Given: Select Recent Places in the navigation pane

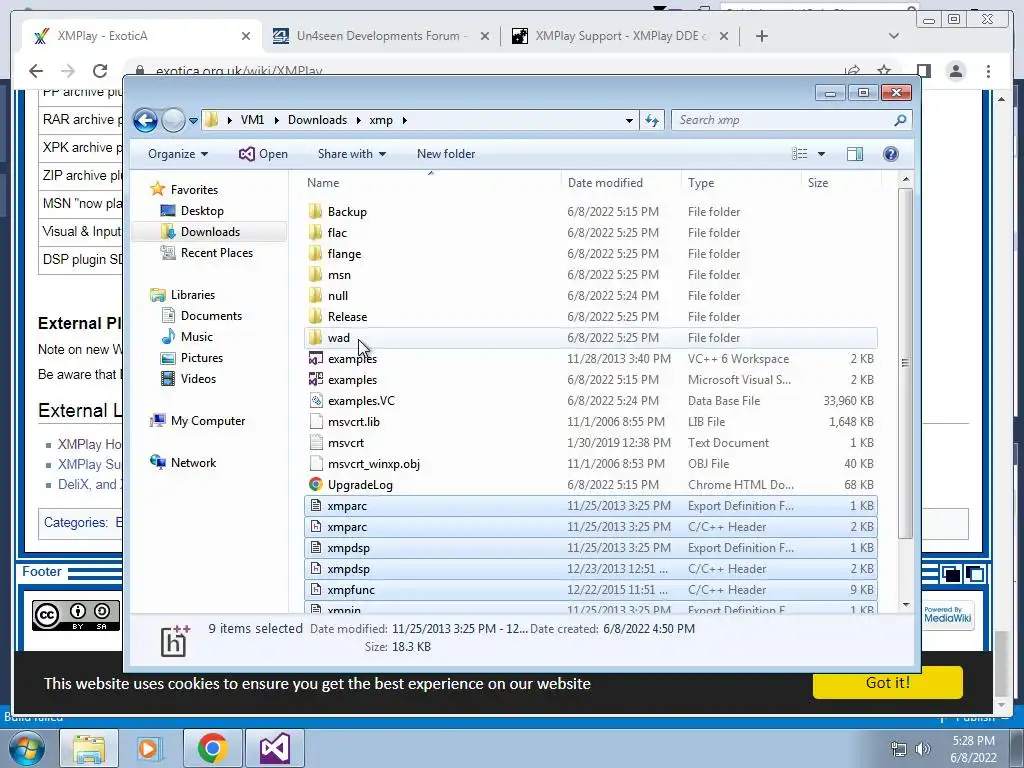Looking at the screenshot, I should pos(216,253).
